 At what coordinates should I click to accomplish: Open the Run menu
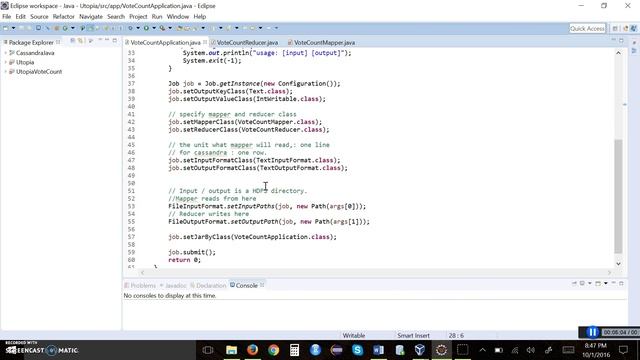click(x=157, y=17)
